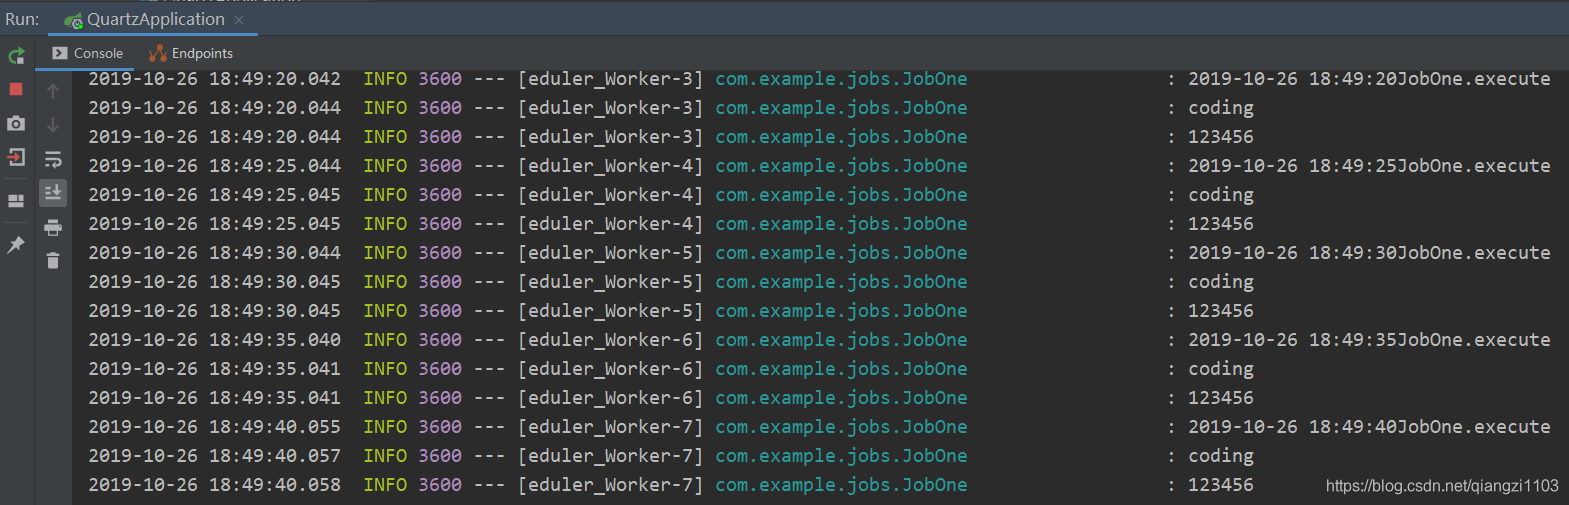This screenshot has height=505, width=1569.
Task: Click the timestamp 2019-10-26 18:49:25.044
Action: [214, 165]
